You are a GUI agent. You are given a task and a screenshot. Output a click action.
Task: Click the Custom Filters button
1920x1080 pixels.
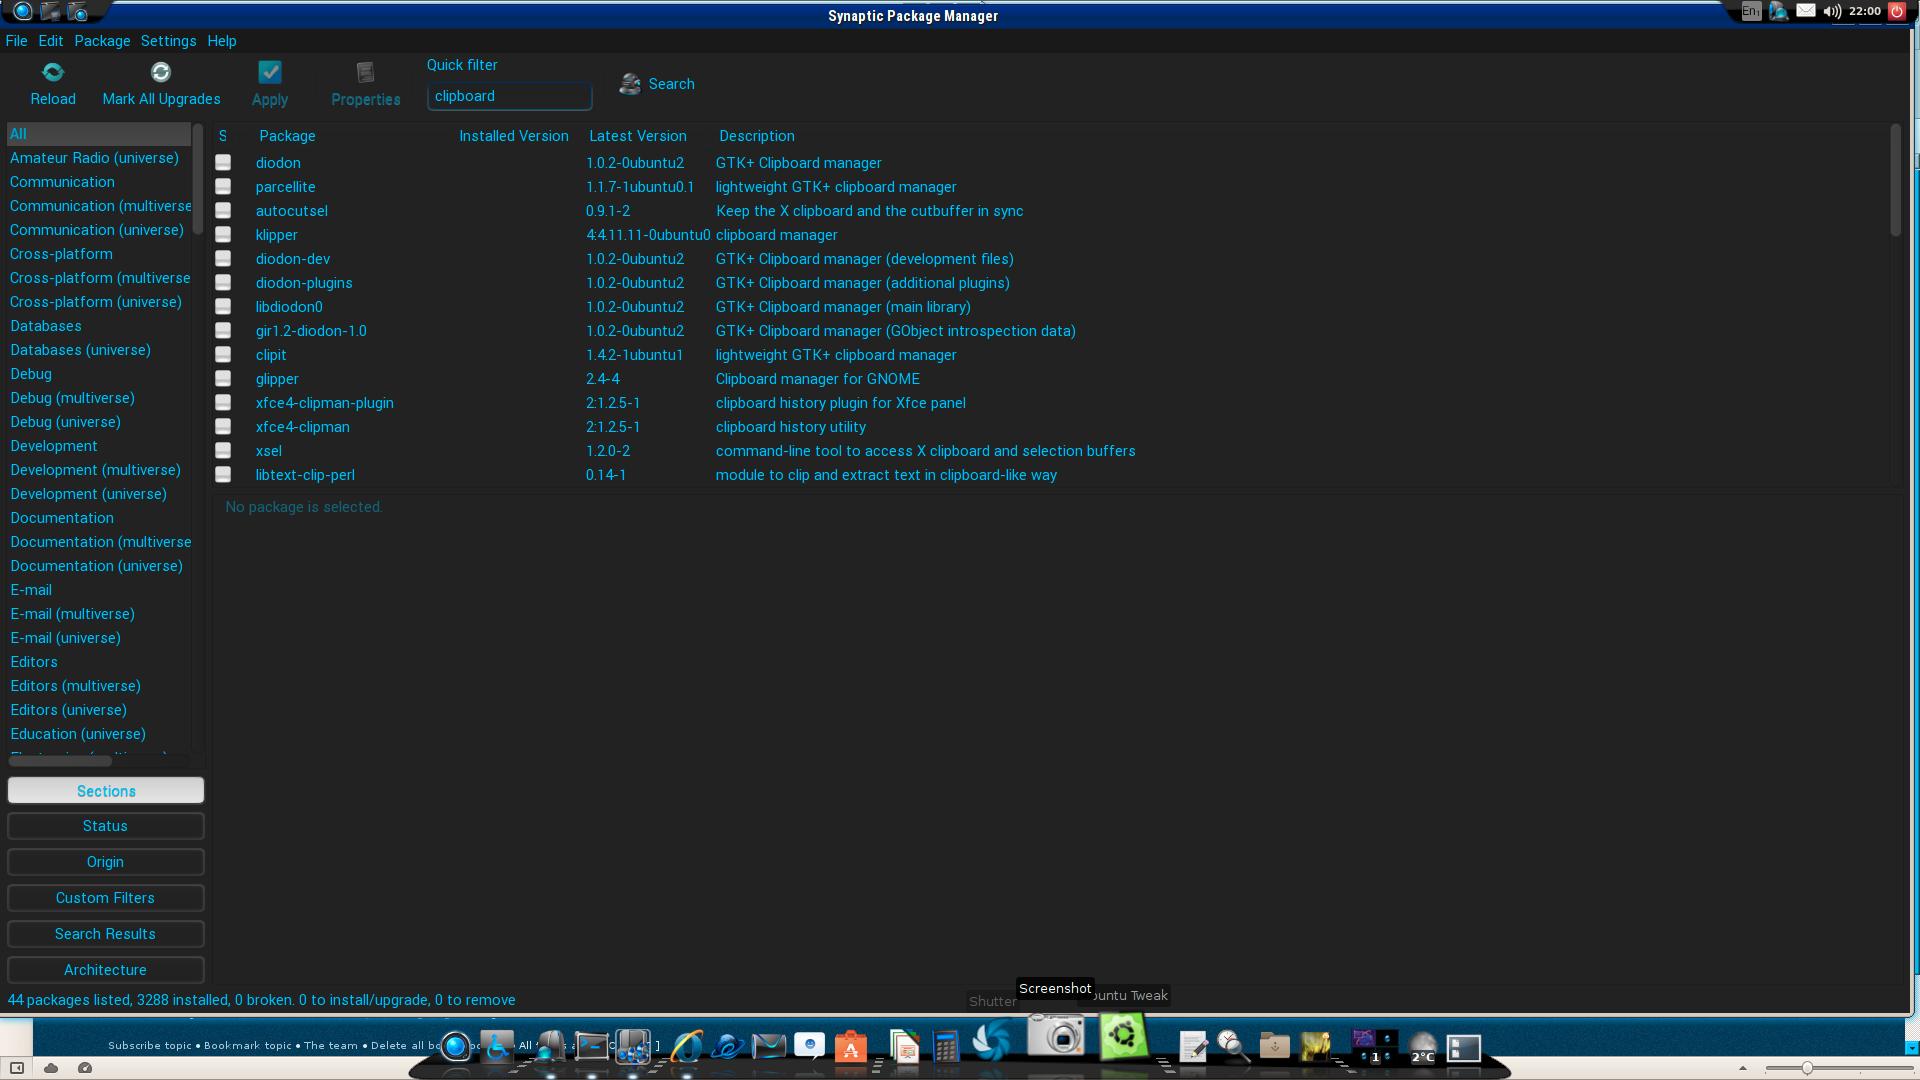[104, 897]
